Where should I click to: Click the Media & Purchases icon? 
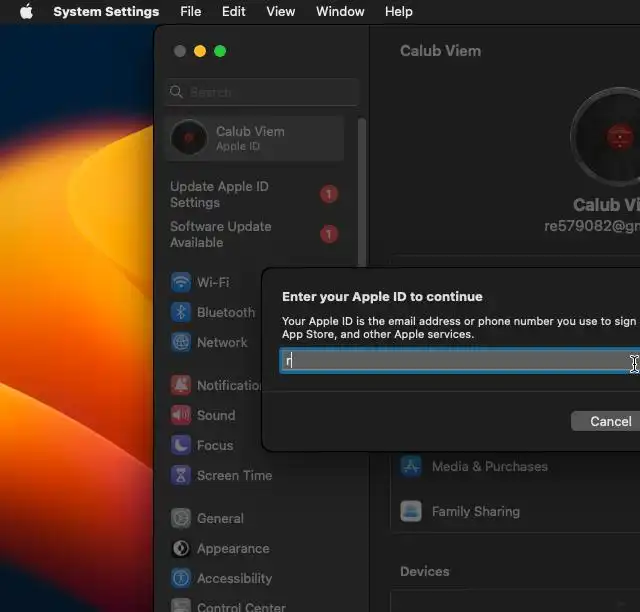coord(411,466)
